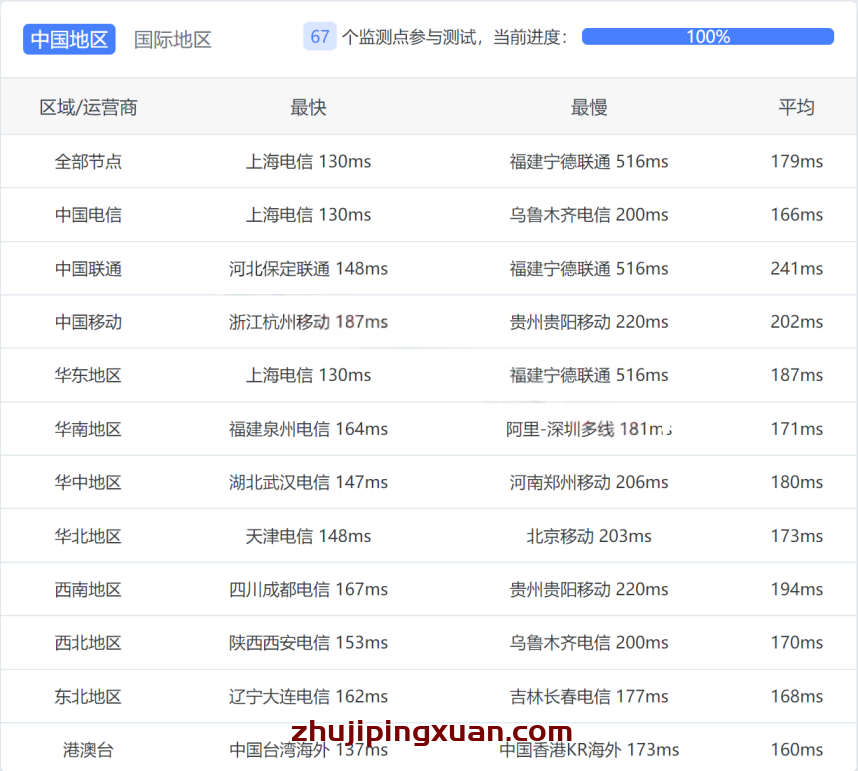This screenshot has width=858, height=771.
Task: Select the 华南地区 row label
Action: point(88,429)
